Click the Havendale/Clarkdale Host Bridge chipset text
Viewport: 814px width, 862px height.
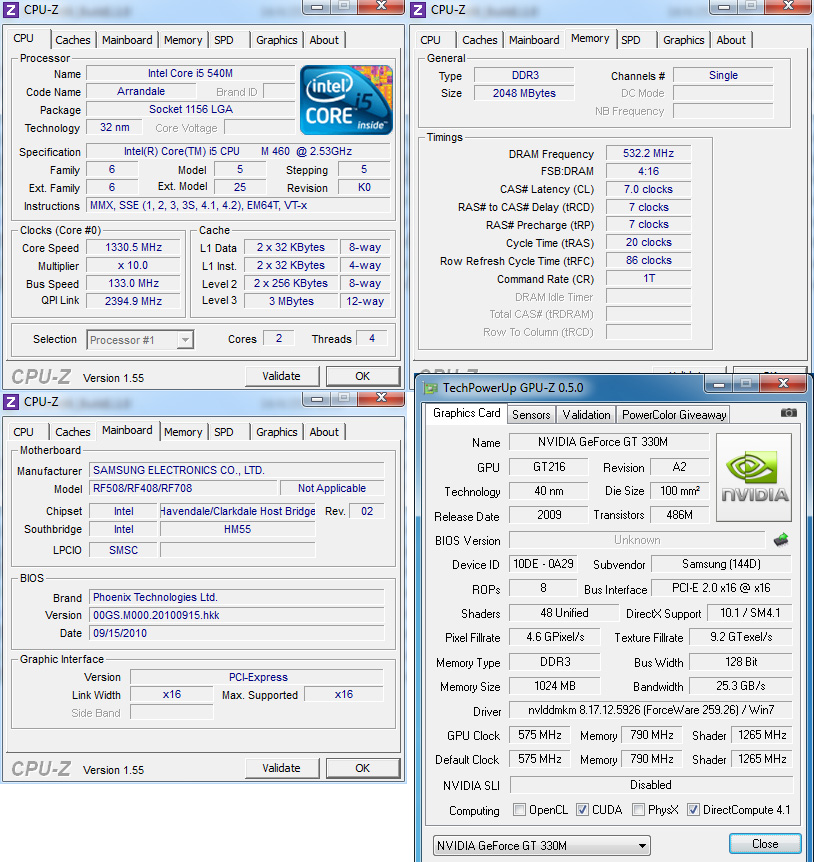[x=237, y=511]
